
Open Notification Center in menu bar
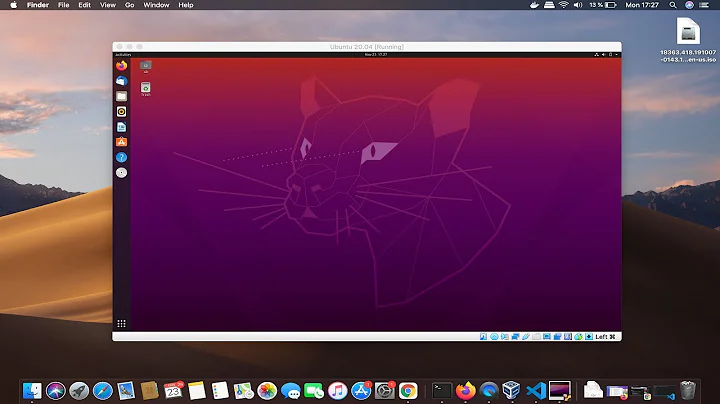pos(704,5)
